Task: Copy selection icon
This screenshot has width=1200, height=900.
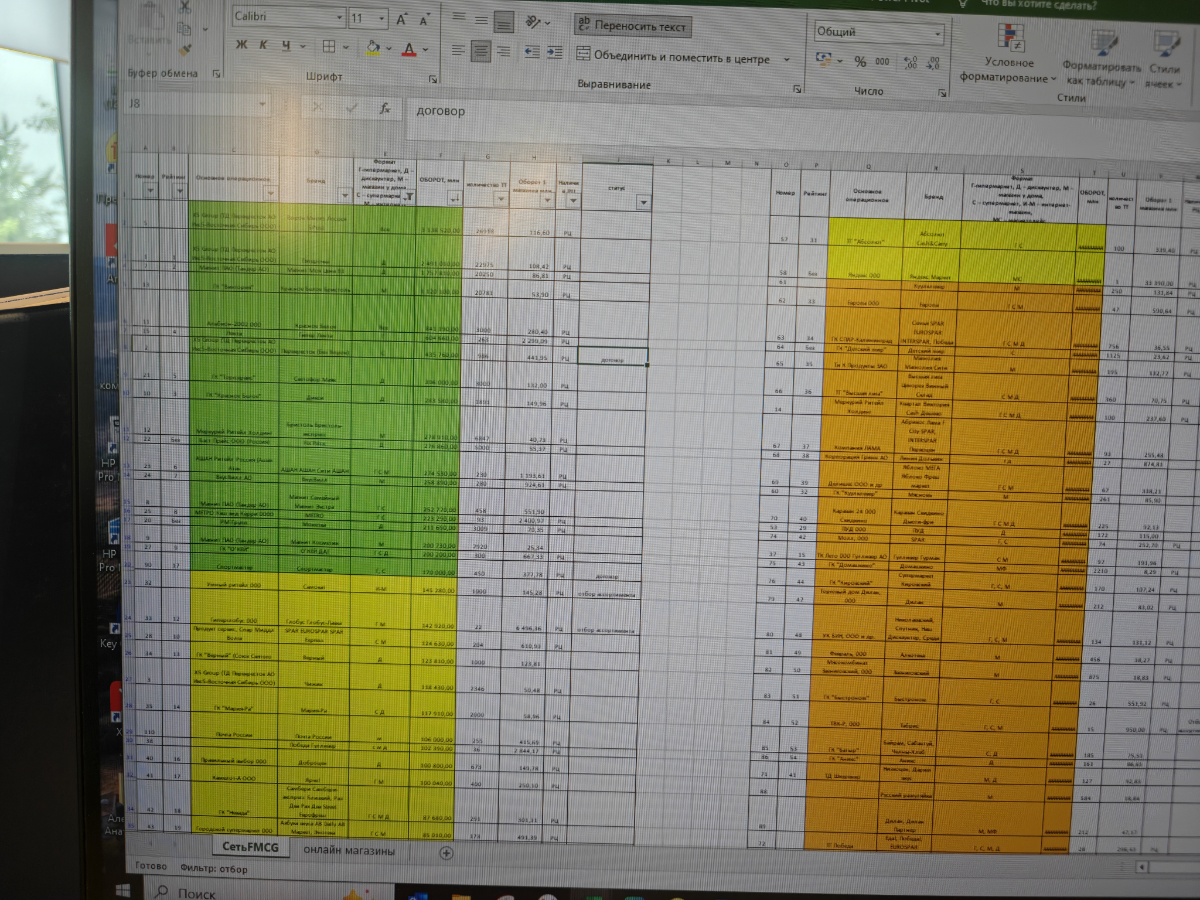Action: point(186,29)
